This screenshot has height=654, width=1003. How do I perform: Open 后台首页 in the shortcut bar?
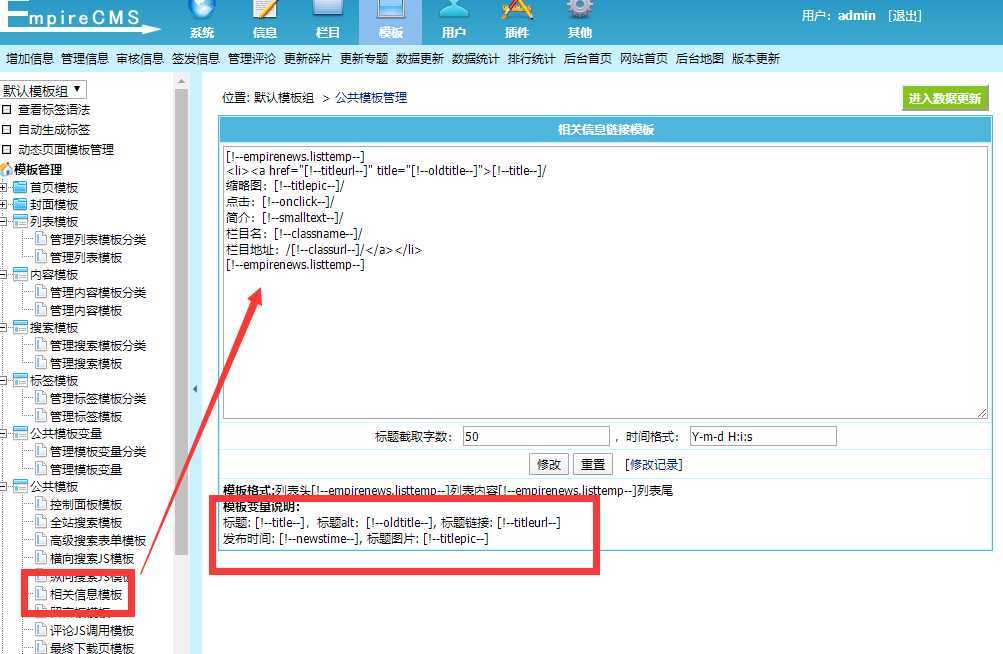[x=588, y=59]
